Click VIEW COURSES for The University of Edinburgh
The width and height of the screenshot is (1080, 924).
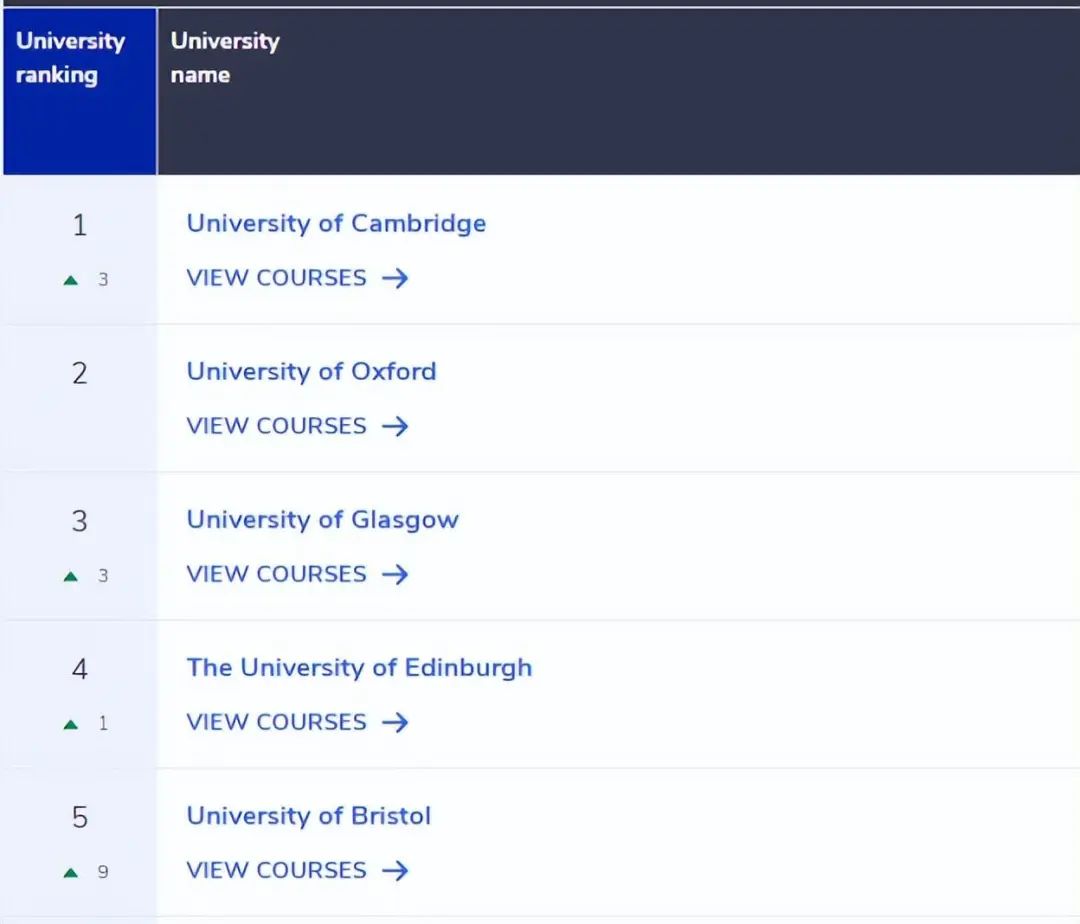tap(277, 722)
